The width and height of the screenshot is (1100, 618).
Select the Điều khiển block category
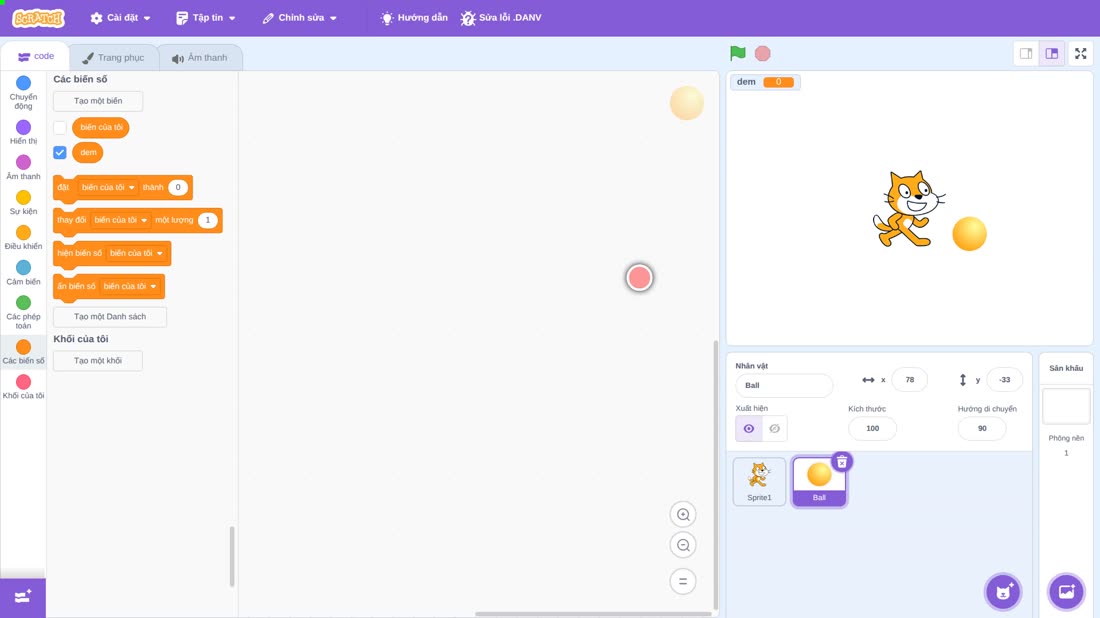tap(23, 237)
